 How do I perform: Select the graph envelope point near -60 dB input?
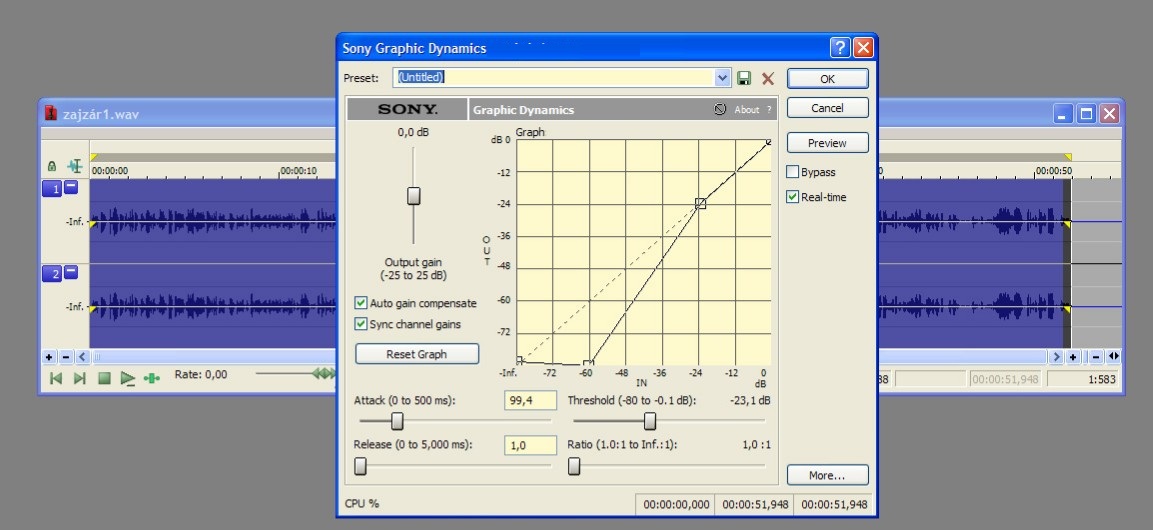click(588, 363)
